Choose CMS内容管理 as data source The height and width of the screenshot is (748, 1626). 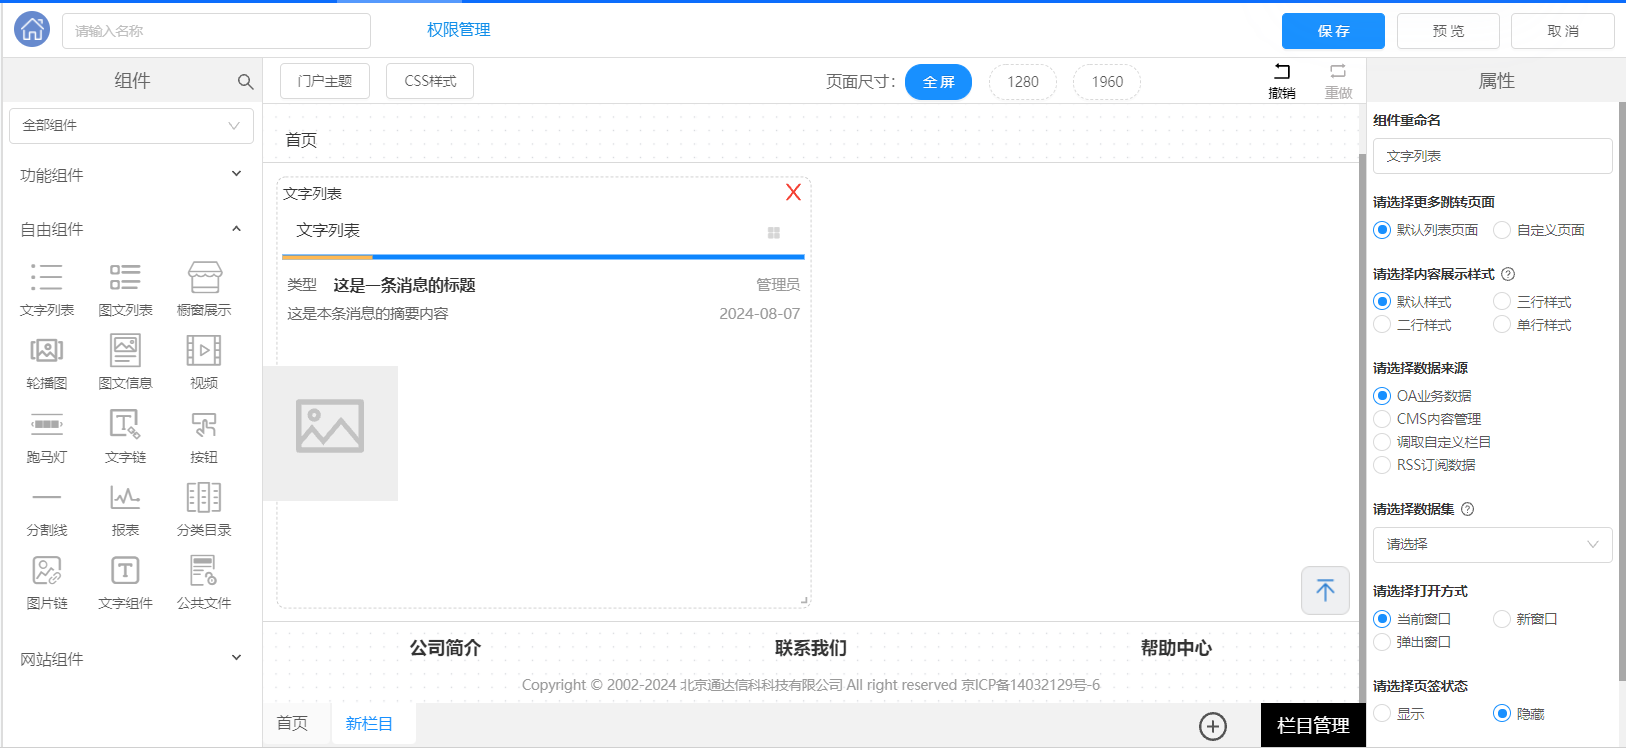(1382, 419)
